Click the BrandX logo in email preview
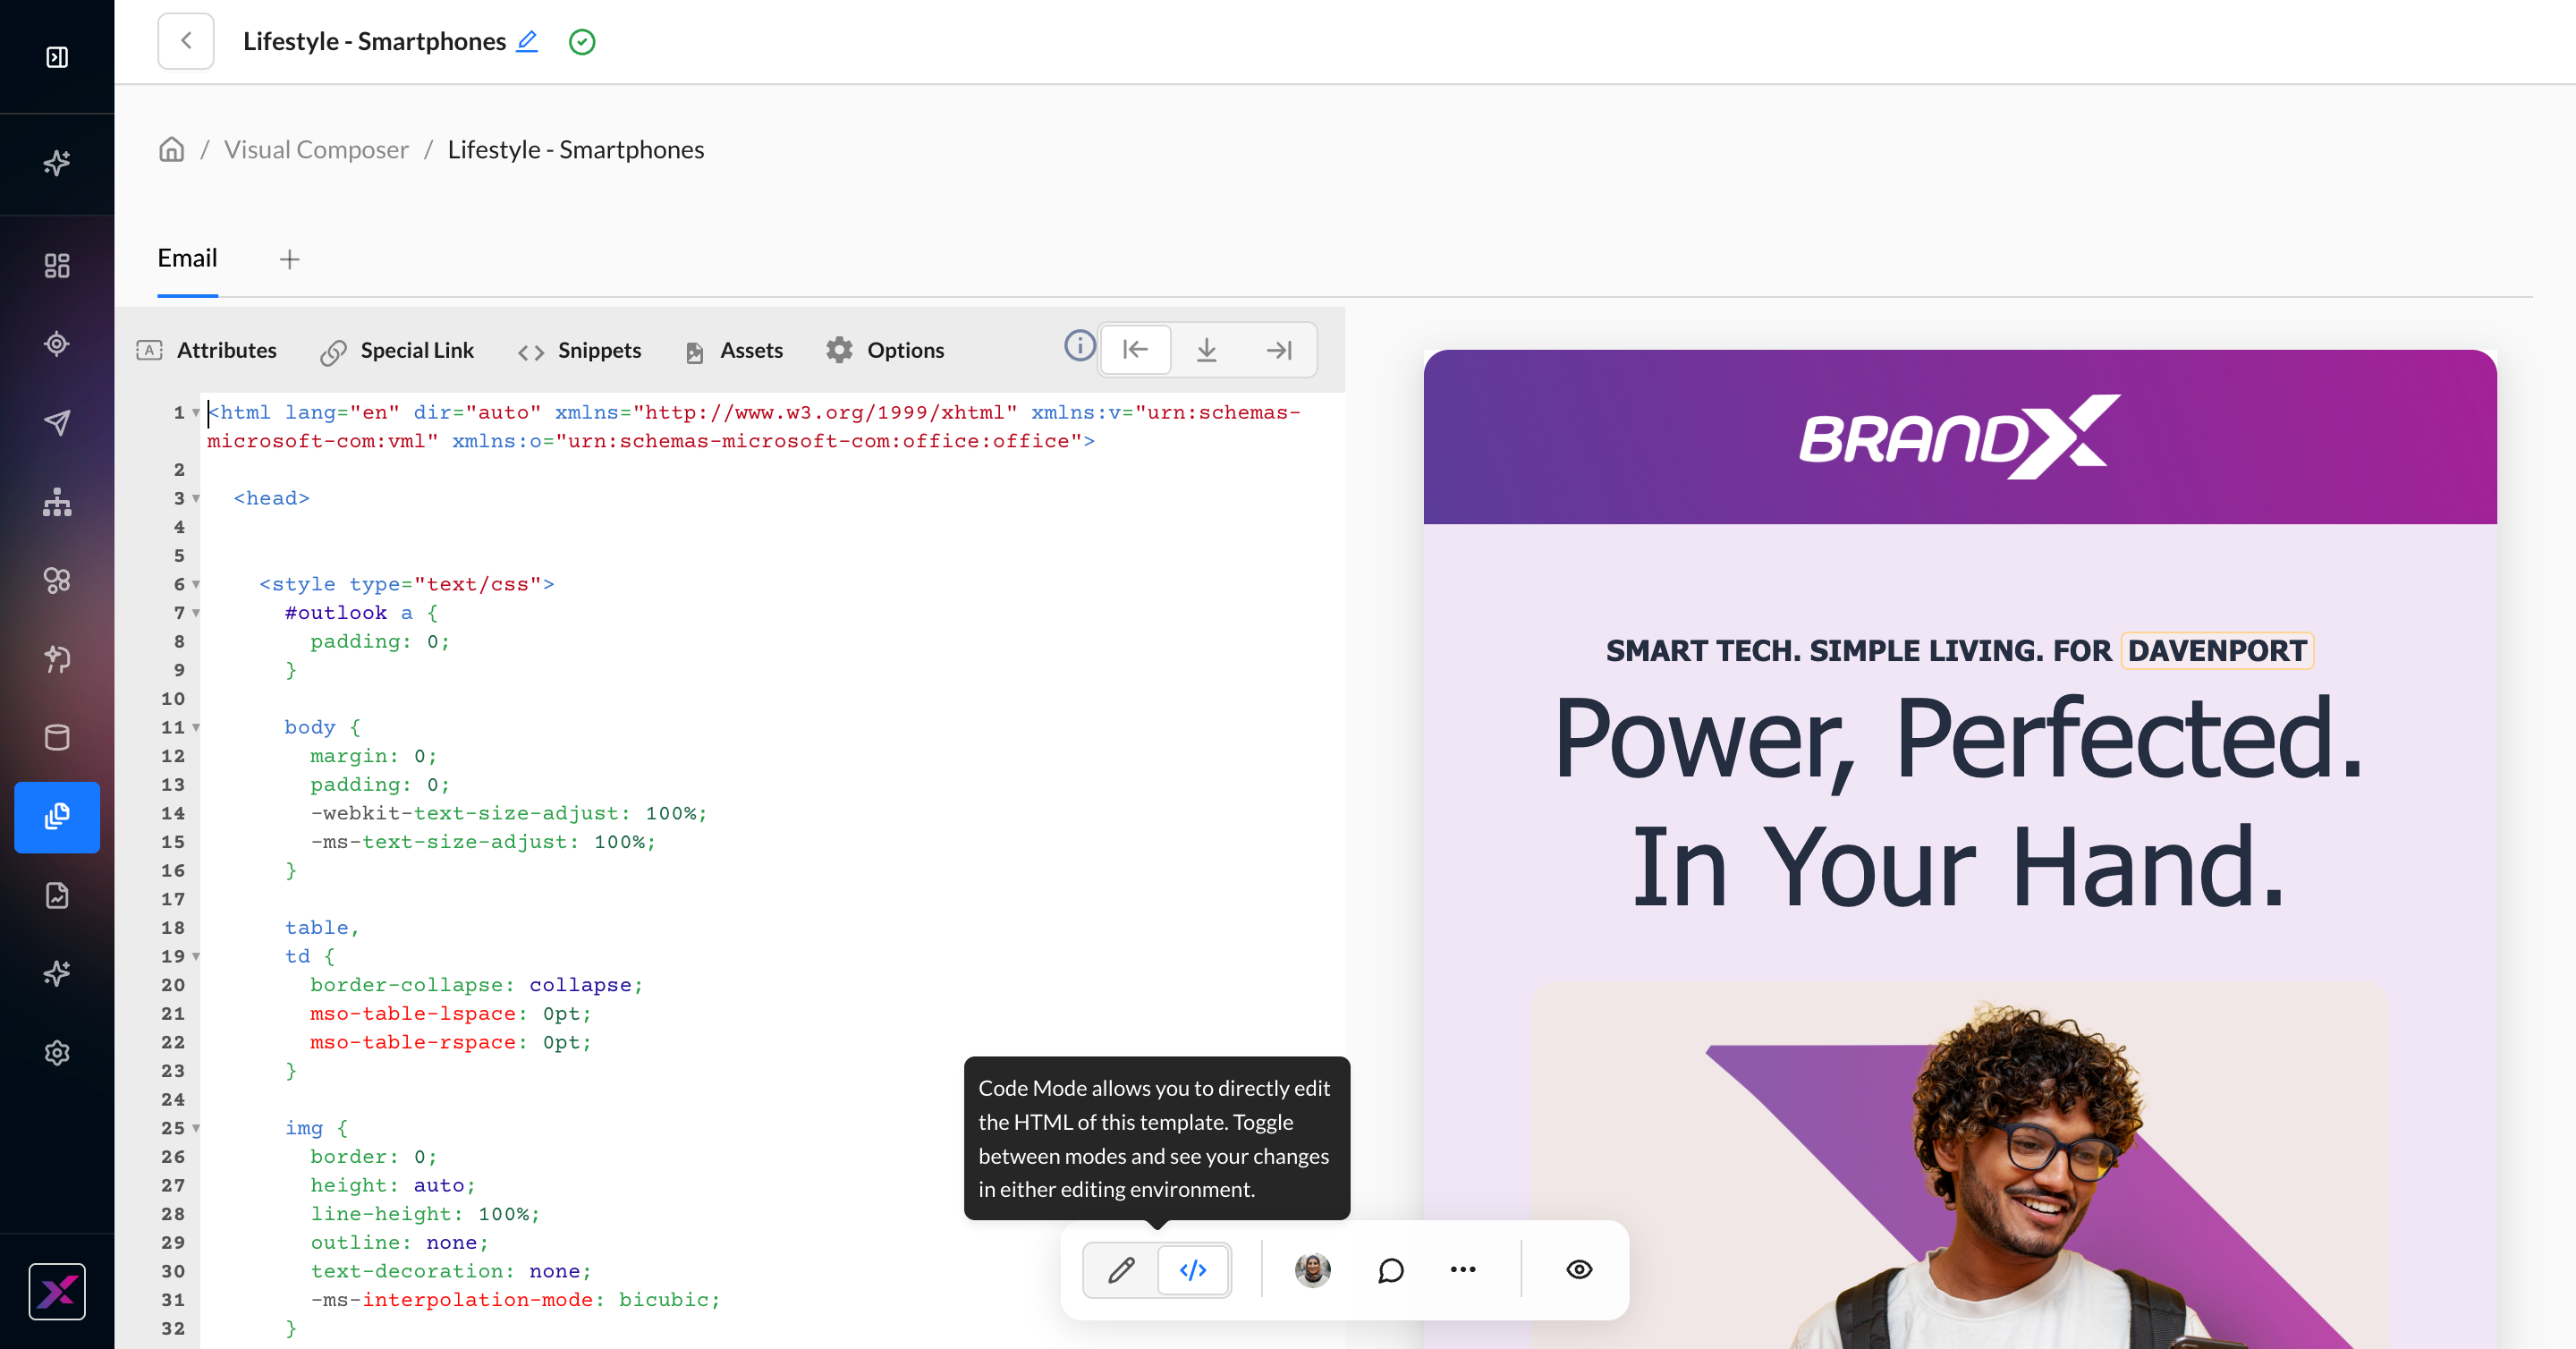 1960,437
